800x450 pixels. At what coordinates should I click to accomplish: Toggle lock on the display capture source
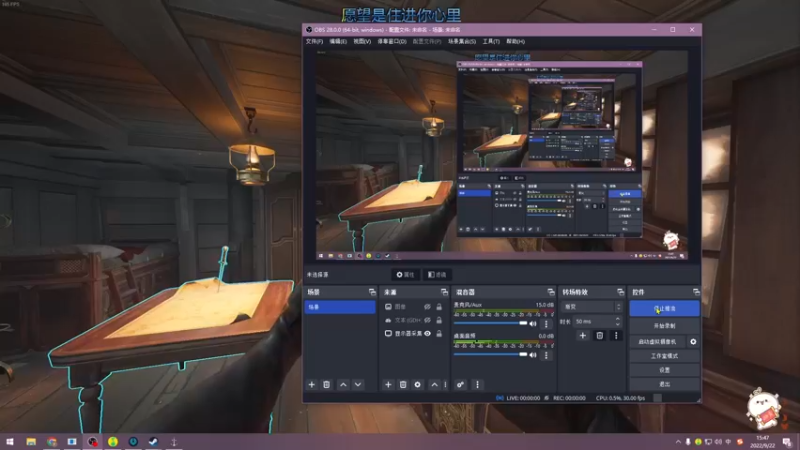(439, 333)
